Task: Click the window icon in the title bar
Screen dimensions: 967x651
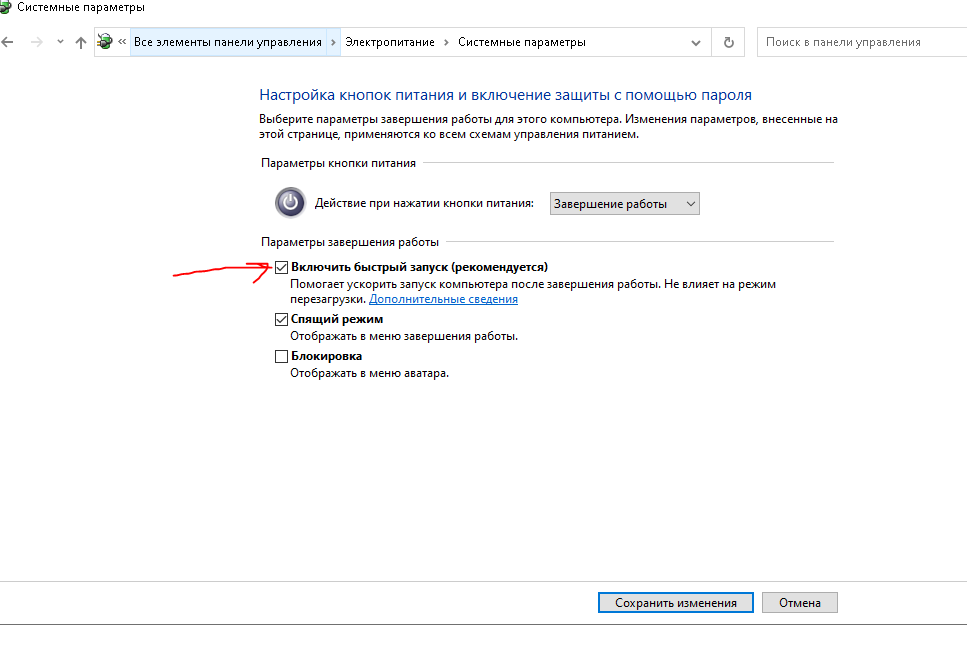Action: coord(5,7)
